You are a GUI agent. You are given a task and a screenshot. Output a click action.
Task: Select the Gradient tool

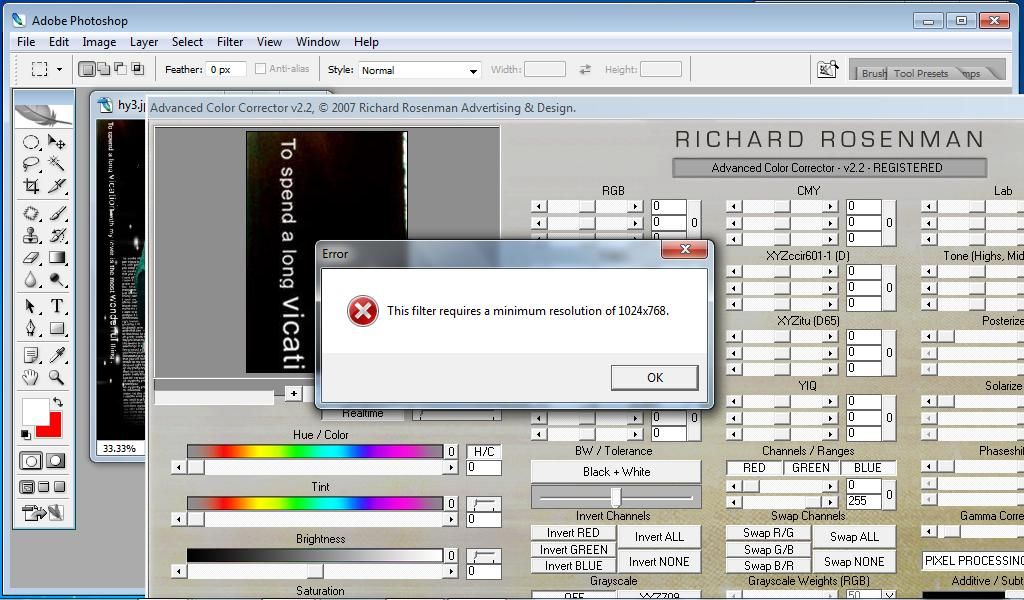coord(57,257)
